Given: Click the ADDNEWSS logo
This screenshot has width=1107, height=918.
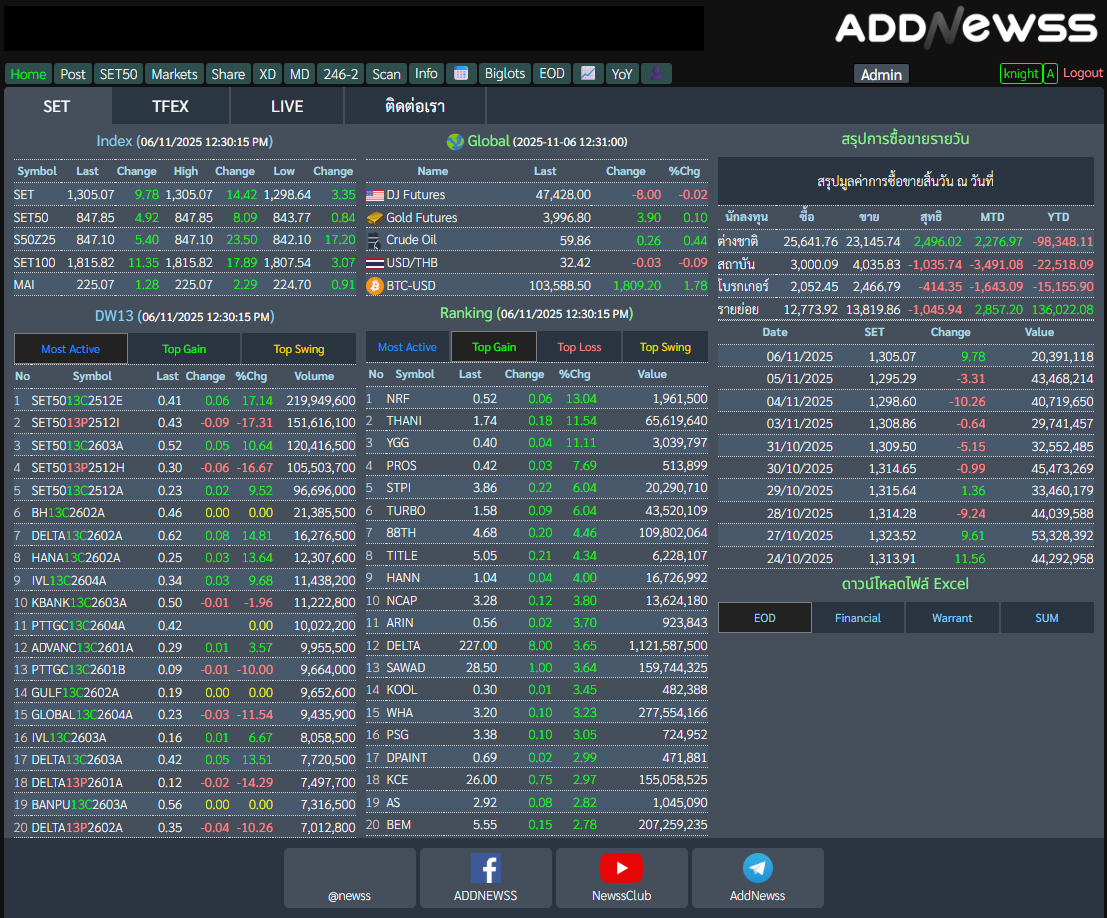Looking at the screenshot, I should tap(966, 28).
